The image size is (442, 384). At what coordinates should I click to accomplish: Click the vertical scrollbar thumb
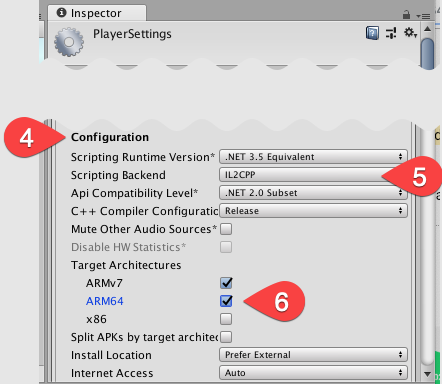(427, 53)
